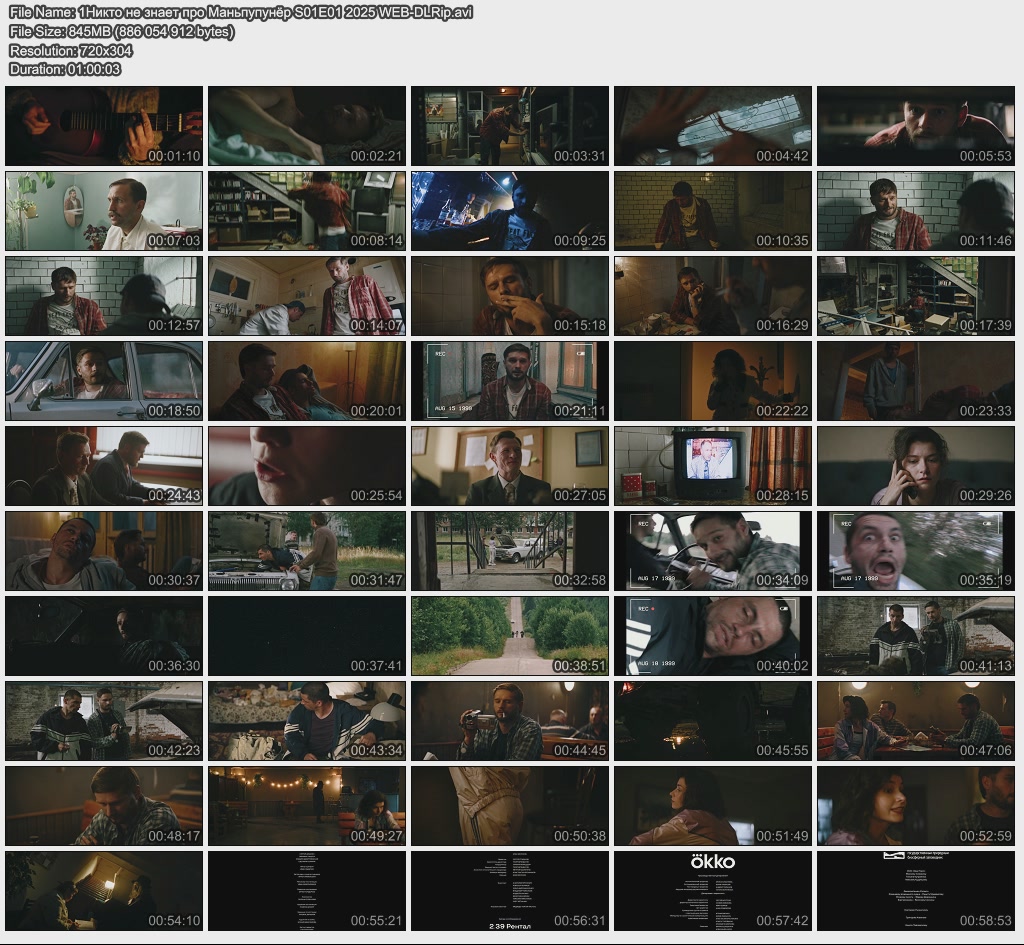Image resolution: width=1024 pixels, height=945 pixels.
Task: Click the woman on phone frame at 00:29:26
Action: [x=915, y=466]
